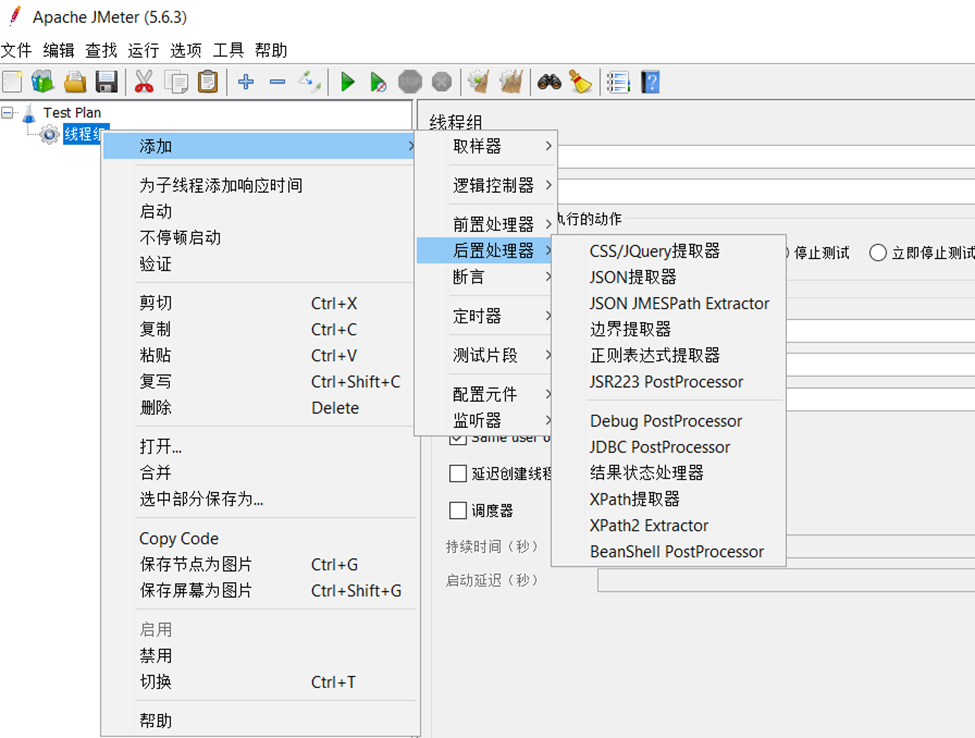Select JSON JMESPath Extractor
The height and width of the screenshot is (738, 975).
point(668,303)
